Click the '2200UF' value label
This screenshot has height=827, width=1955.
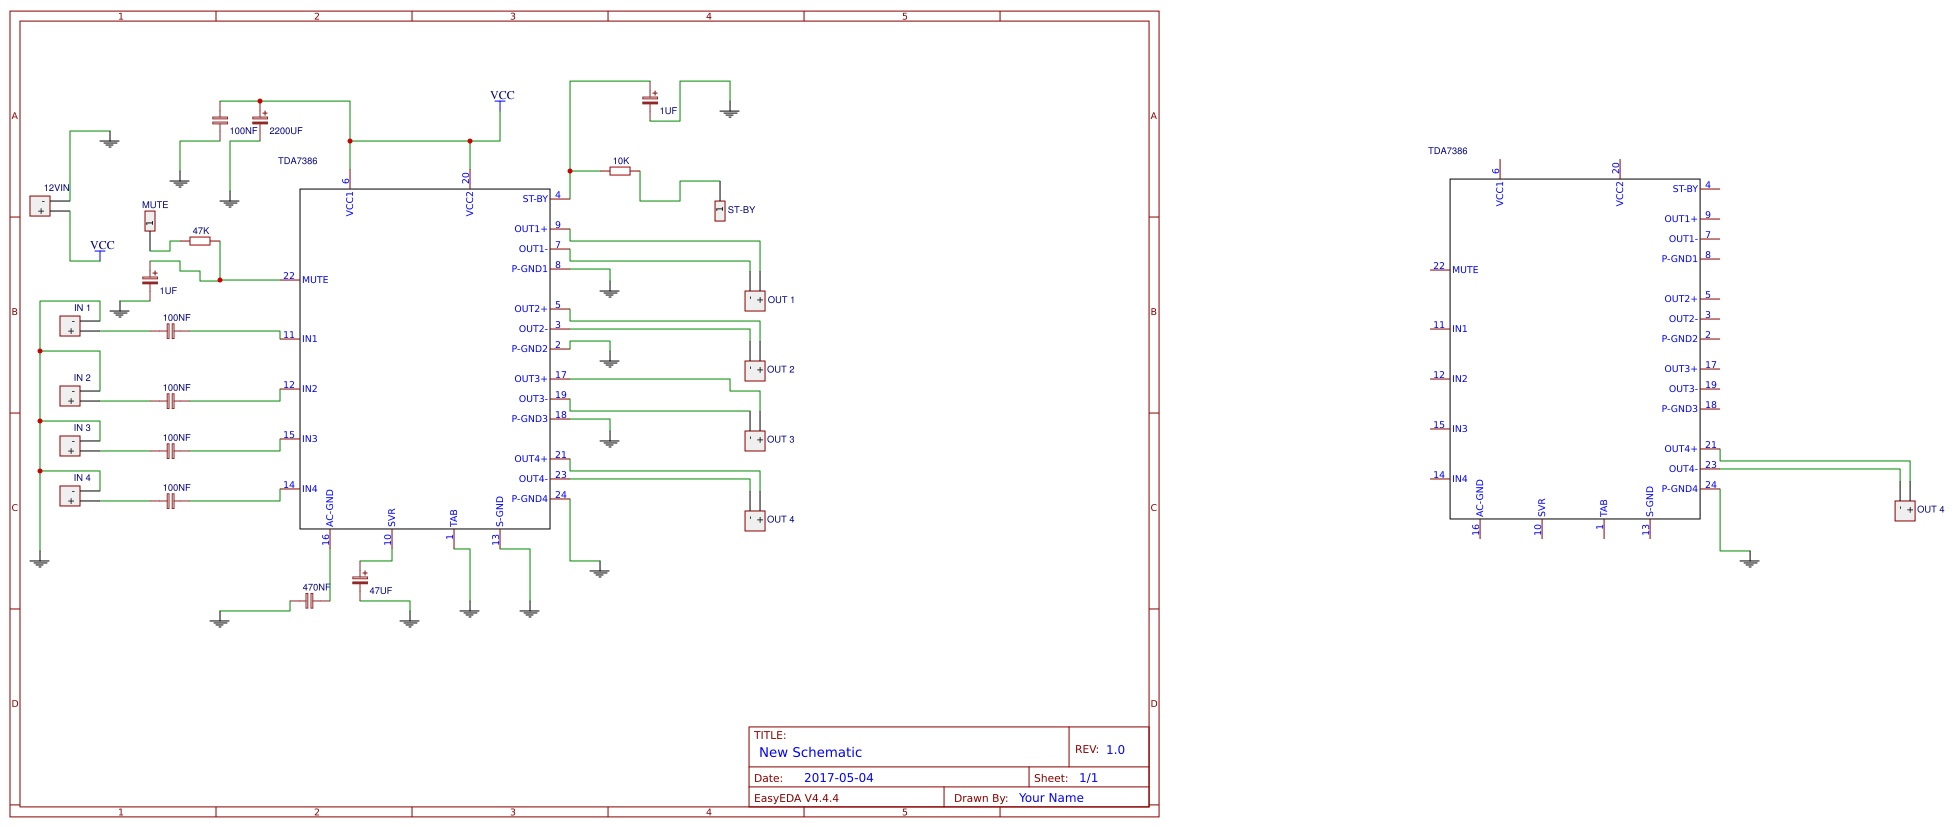tap(286, 131)
